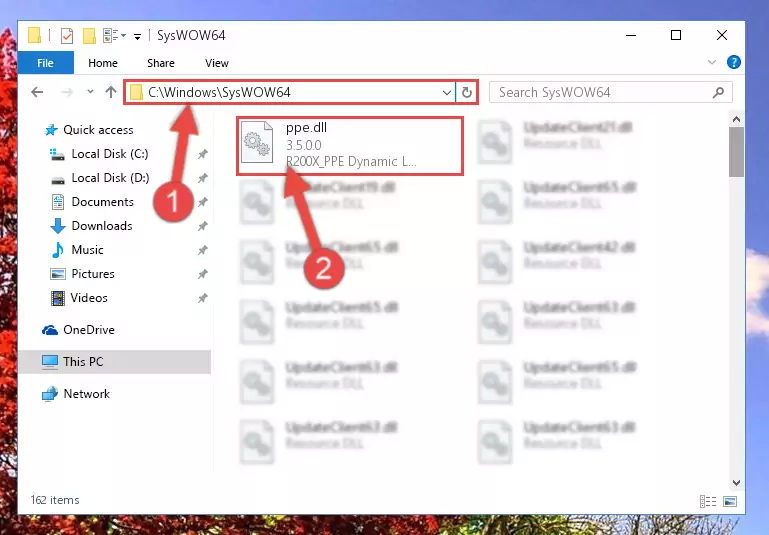Screen dimensions: 769x535
Task: Click the Search SysWOW64 field
Action: click(x=611, y=92)
